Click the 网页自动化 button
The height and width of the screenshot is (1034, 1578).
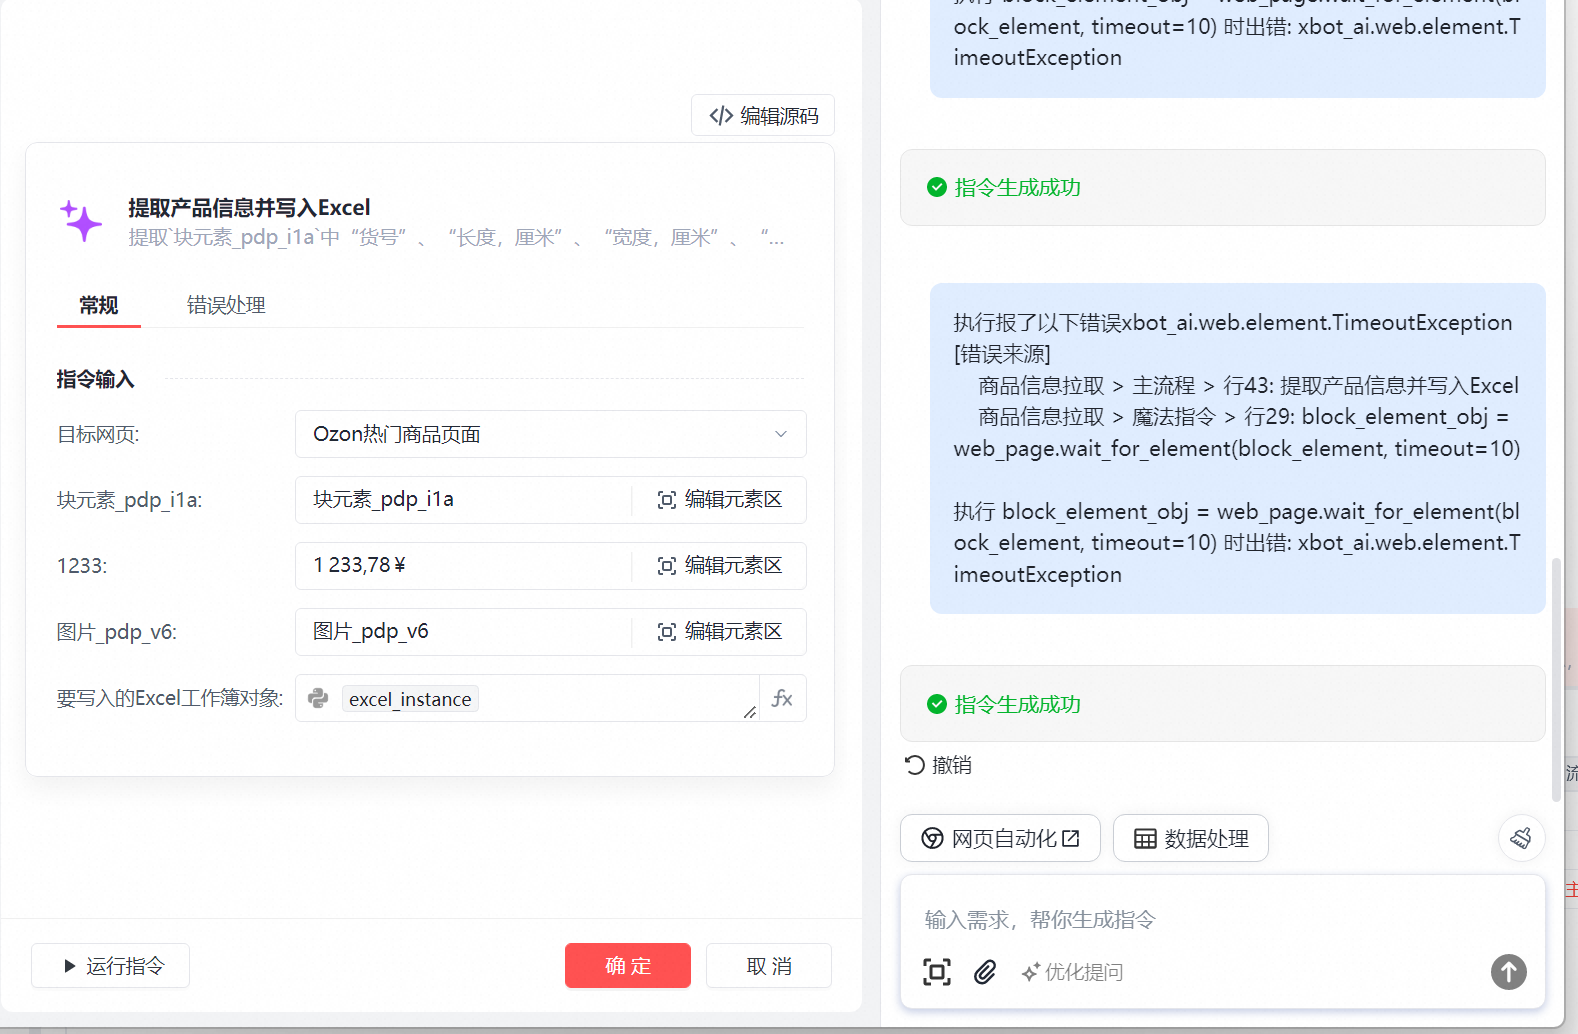[1000, 838]
